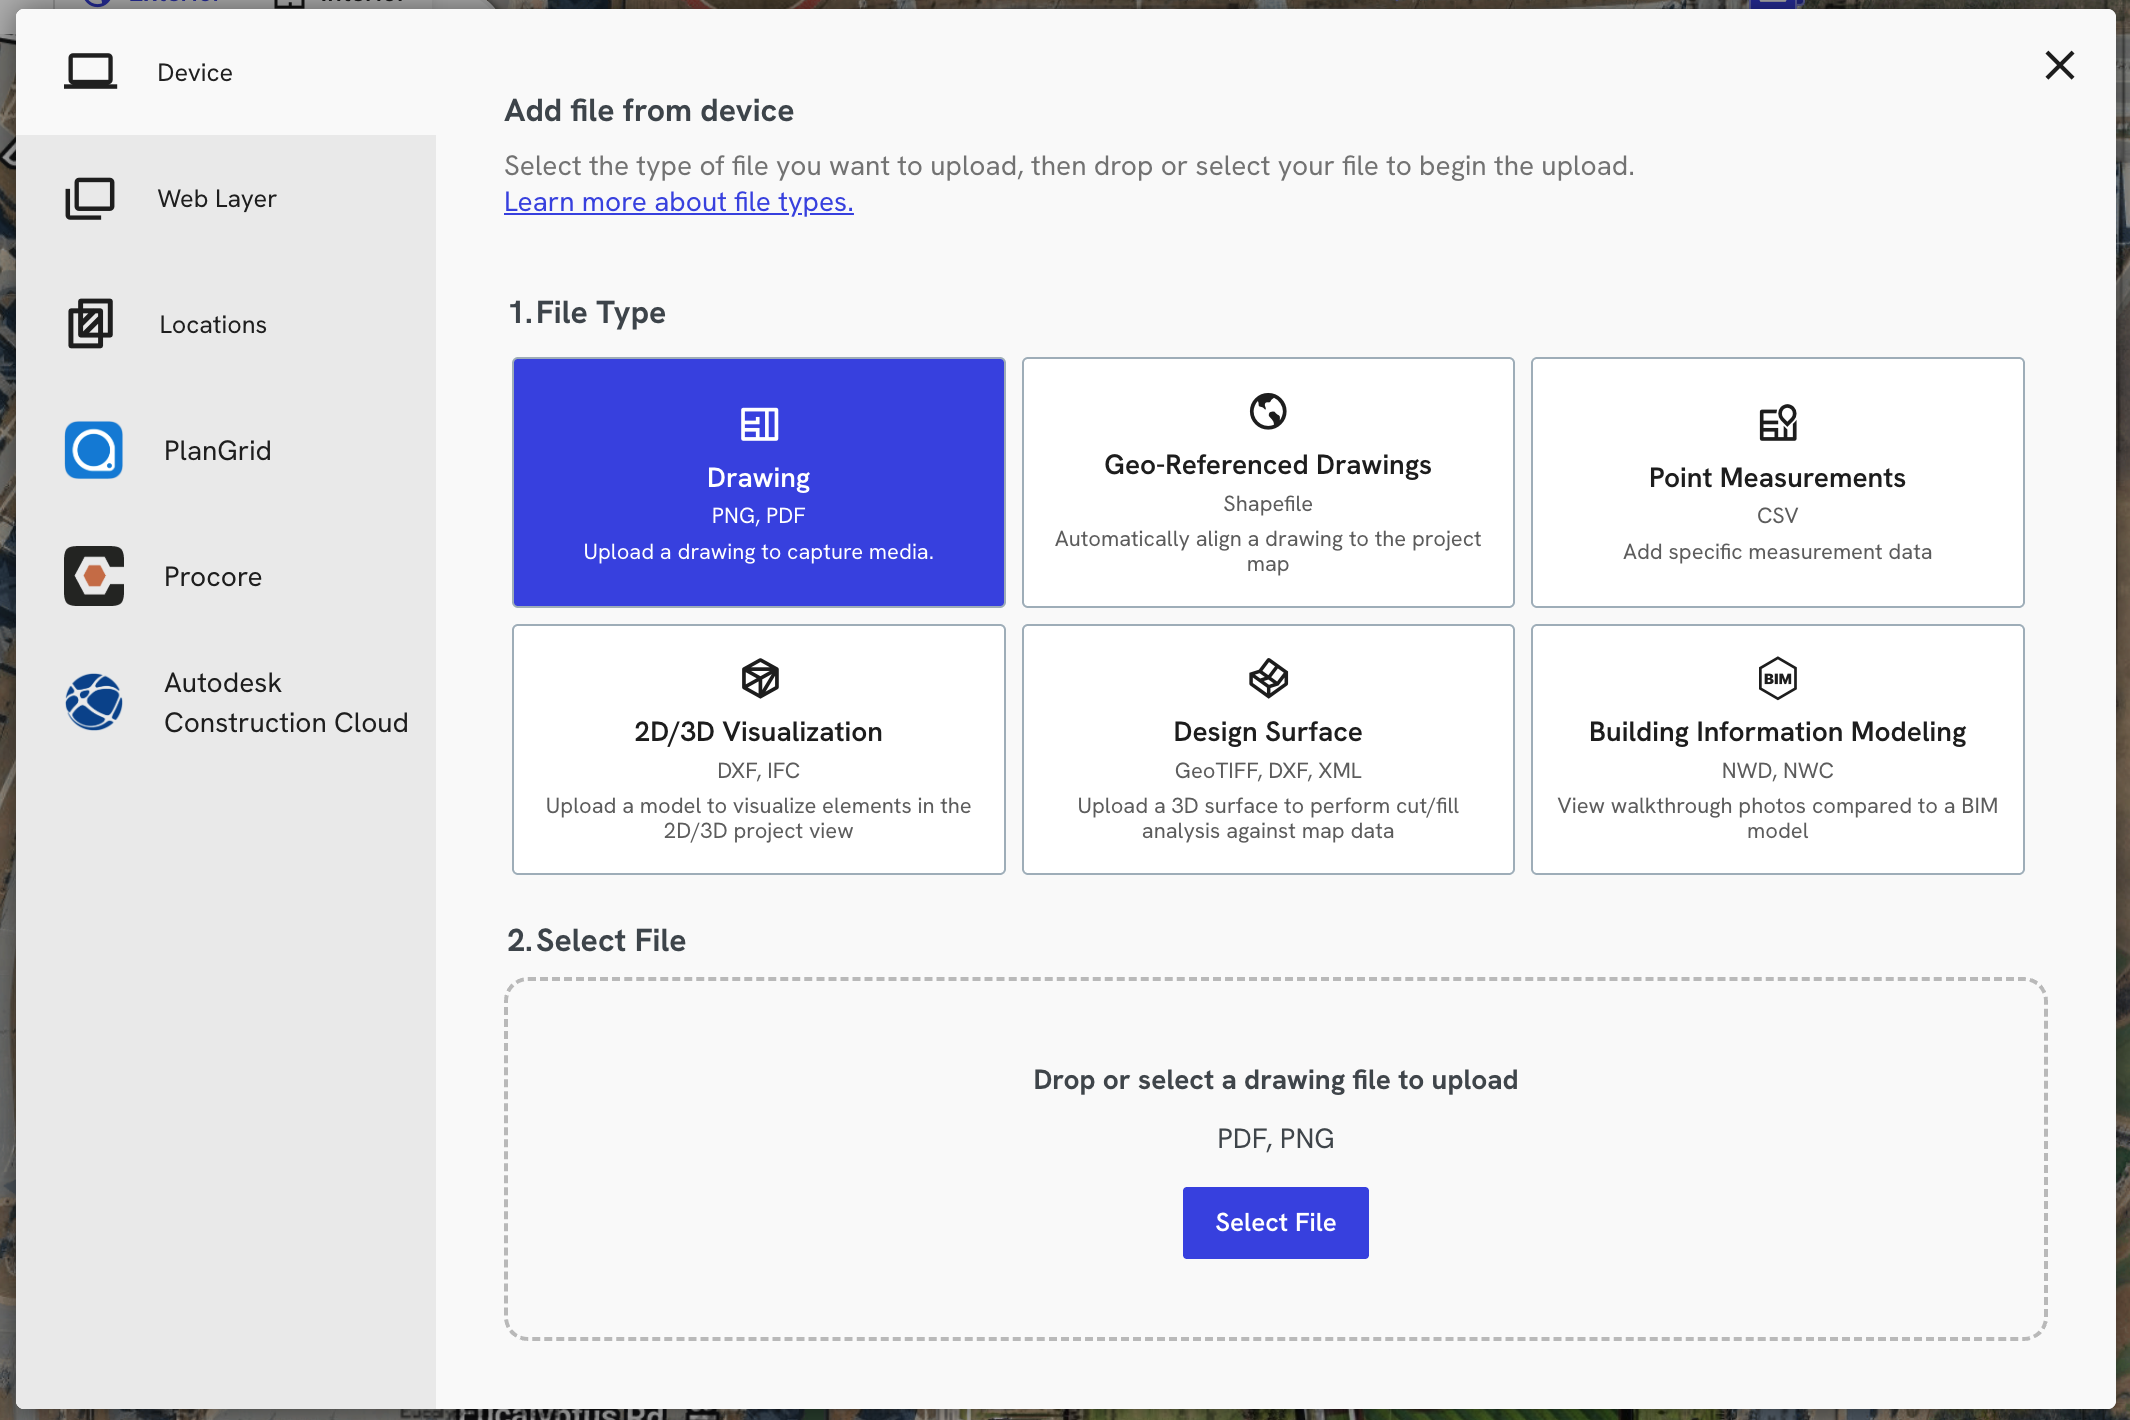The width and height of the screenshot is (2130, 1420).
Task: Click the PlanGrid logo icon
Action: [94, 450]
